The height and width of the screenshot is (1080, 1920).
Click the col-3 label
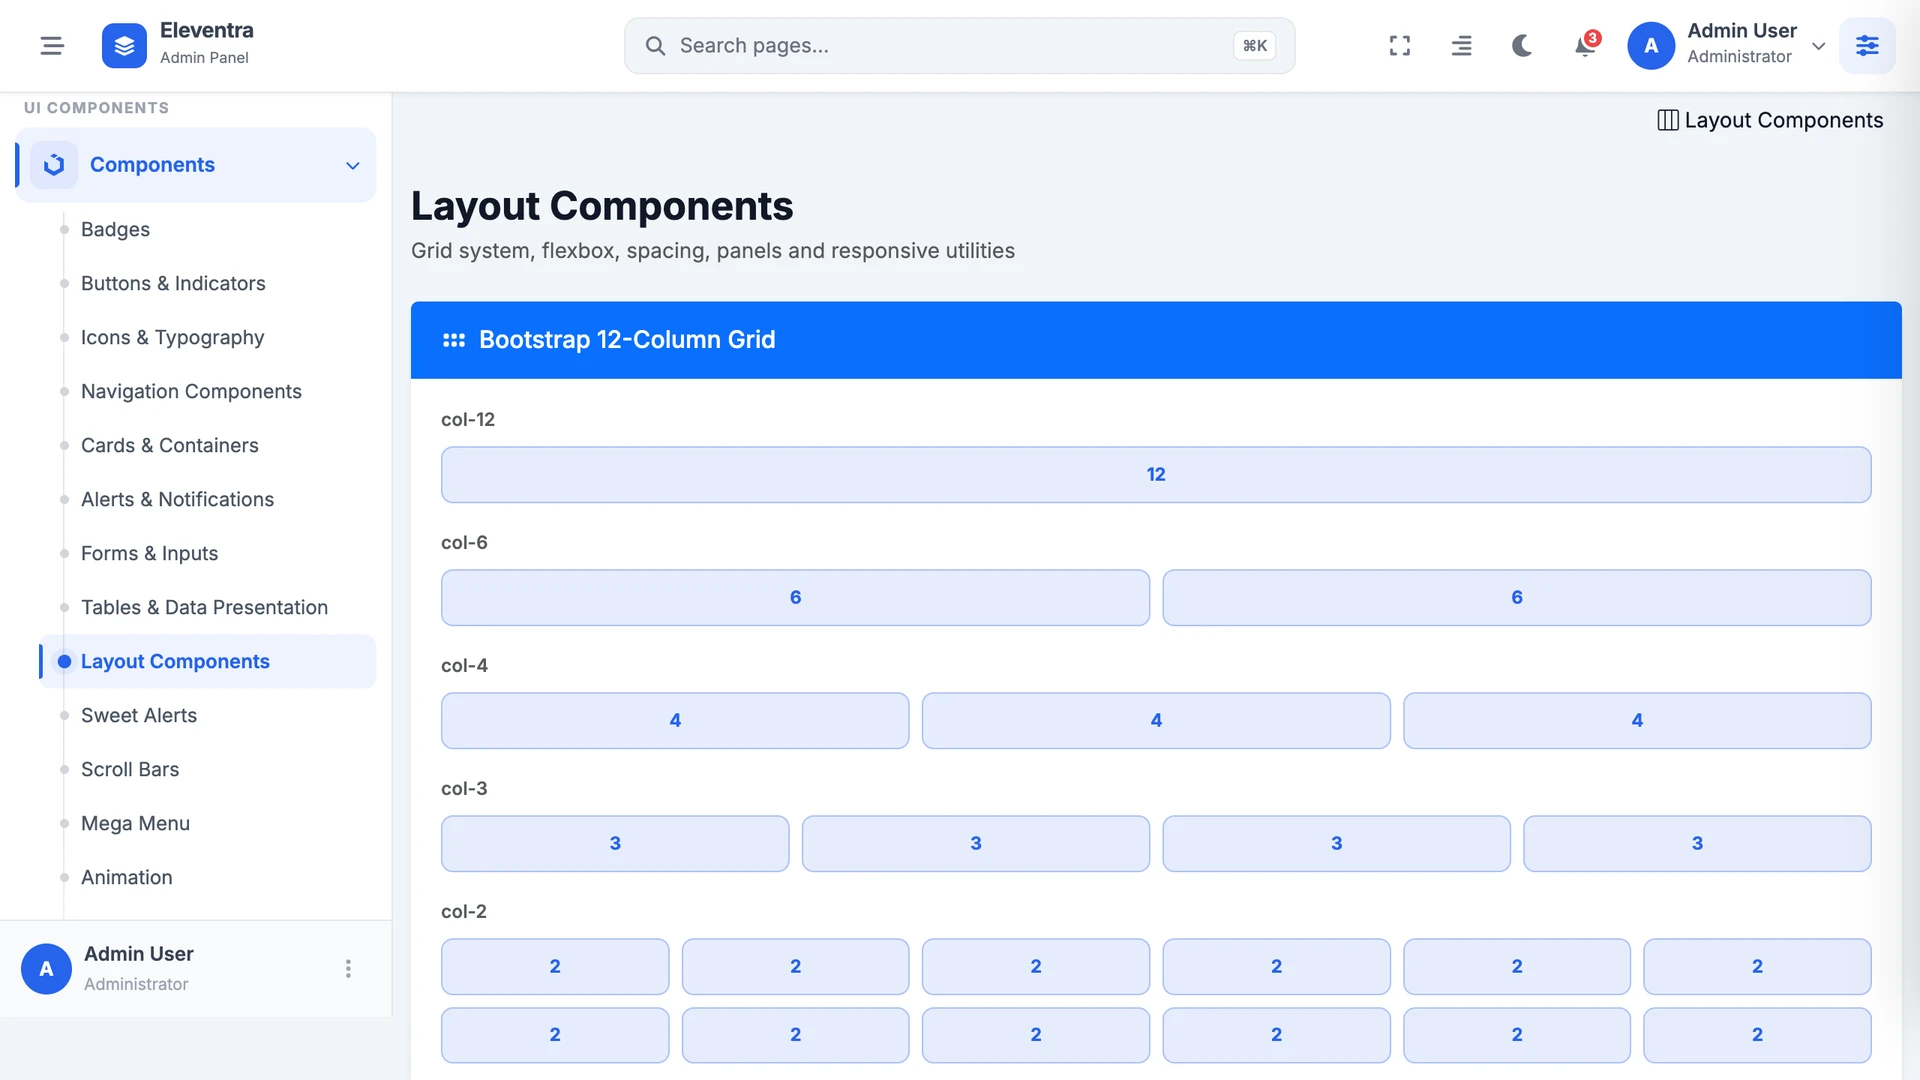pos(464,788)
